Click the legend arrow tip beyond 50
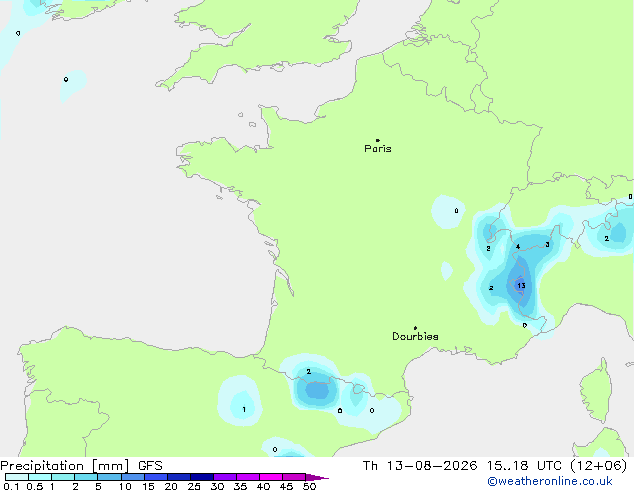 [317, 477]
